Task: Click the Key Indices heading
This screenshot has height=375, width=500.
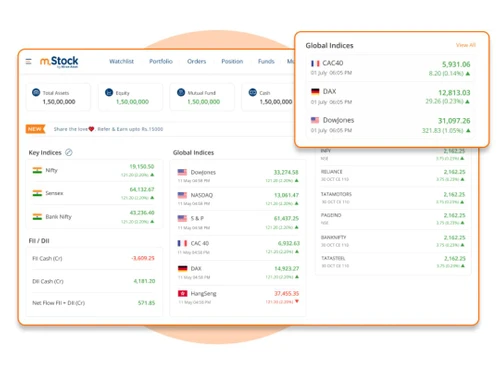Action: click(45, 153)
